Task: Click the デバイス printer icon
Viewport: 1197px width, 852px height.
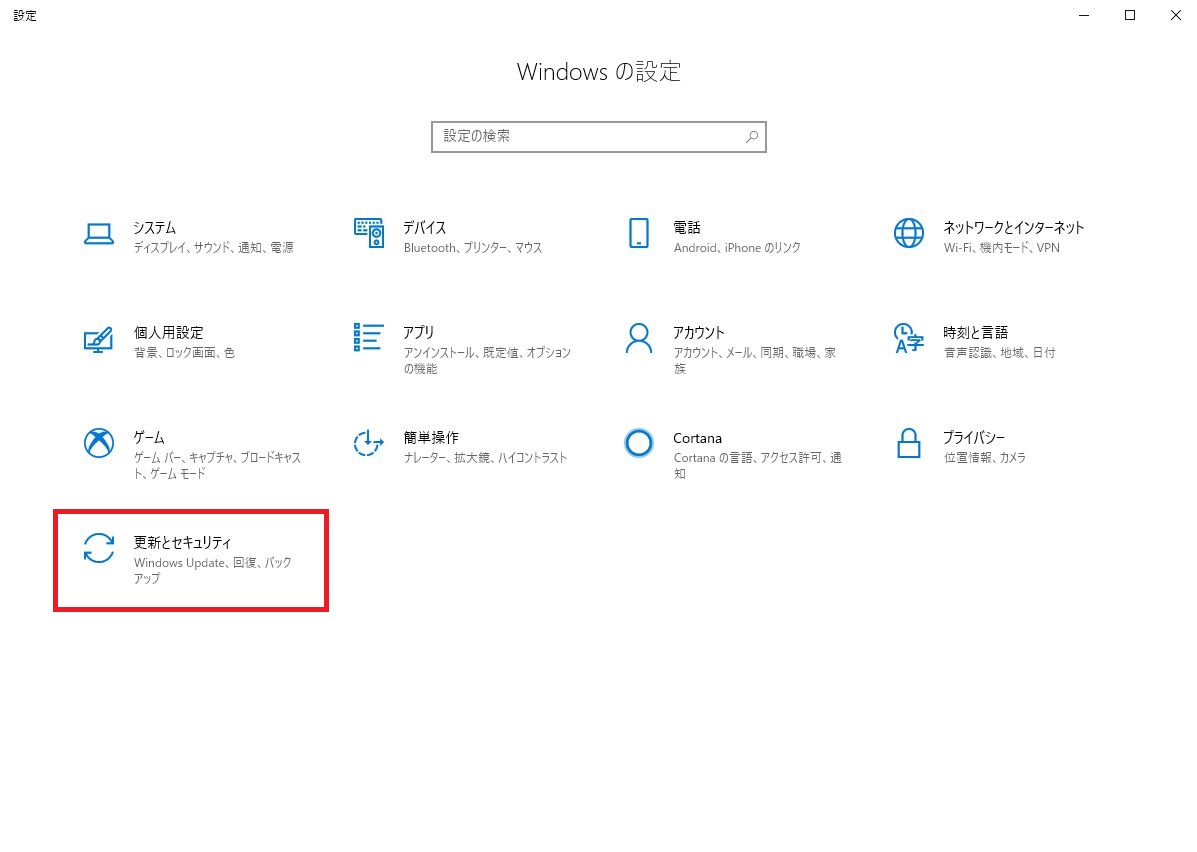Action: click(368, 232)
